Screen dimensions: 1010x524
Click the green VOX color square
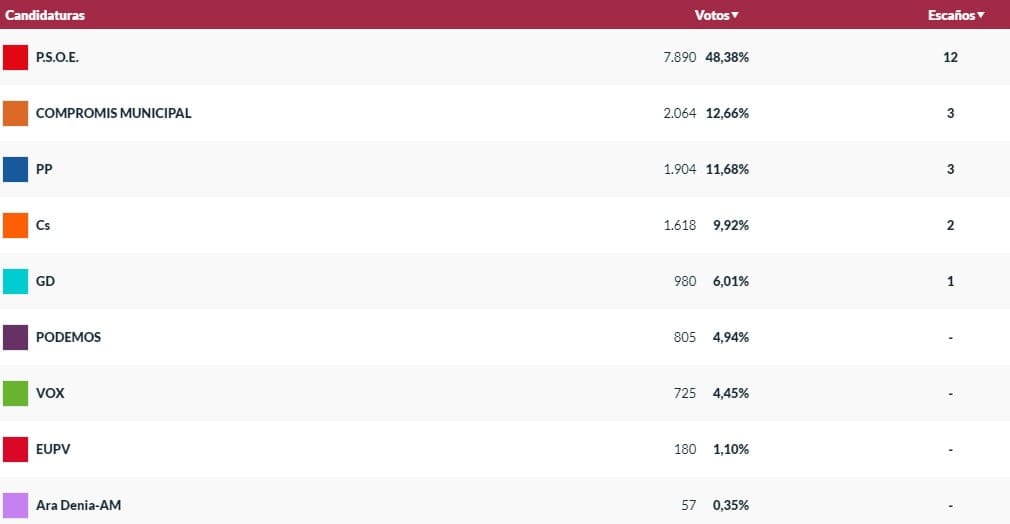tap(15, 393)
